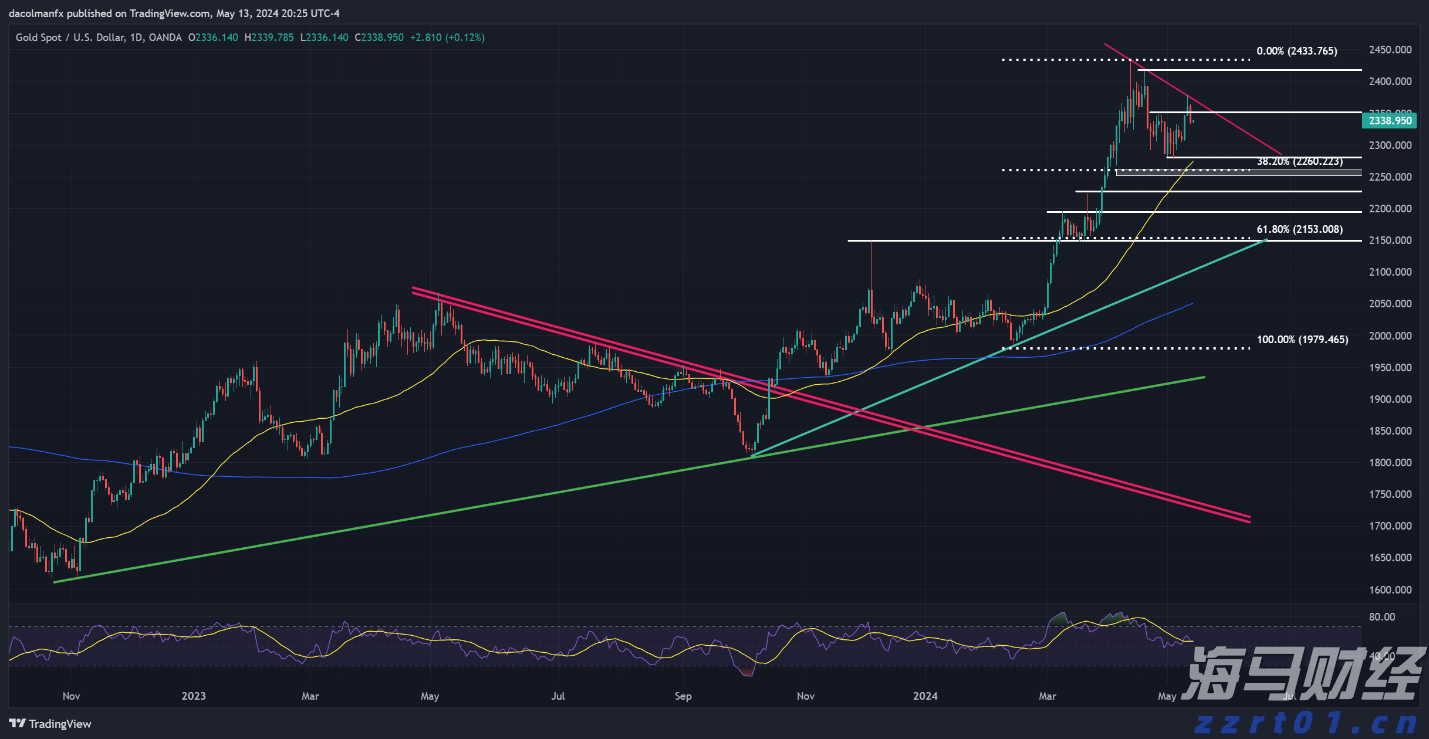The width and height of the screenshot is (1429, 739).
Task: Select the 0.00% (2433.765) Fibonacci label
Action: [x=1296, y=50]
